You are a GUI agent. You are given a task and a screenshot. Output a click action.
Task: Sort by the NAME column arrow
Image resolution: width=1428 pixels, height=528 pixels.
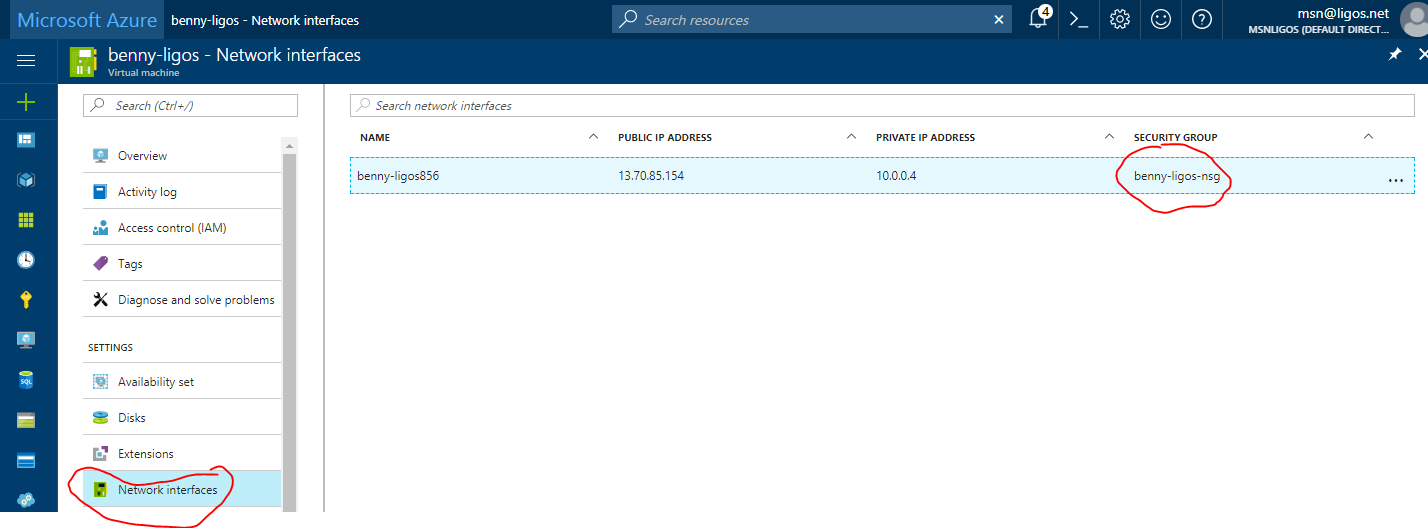[x=594, y=136]
